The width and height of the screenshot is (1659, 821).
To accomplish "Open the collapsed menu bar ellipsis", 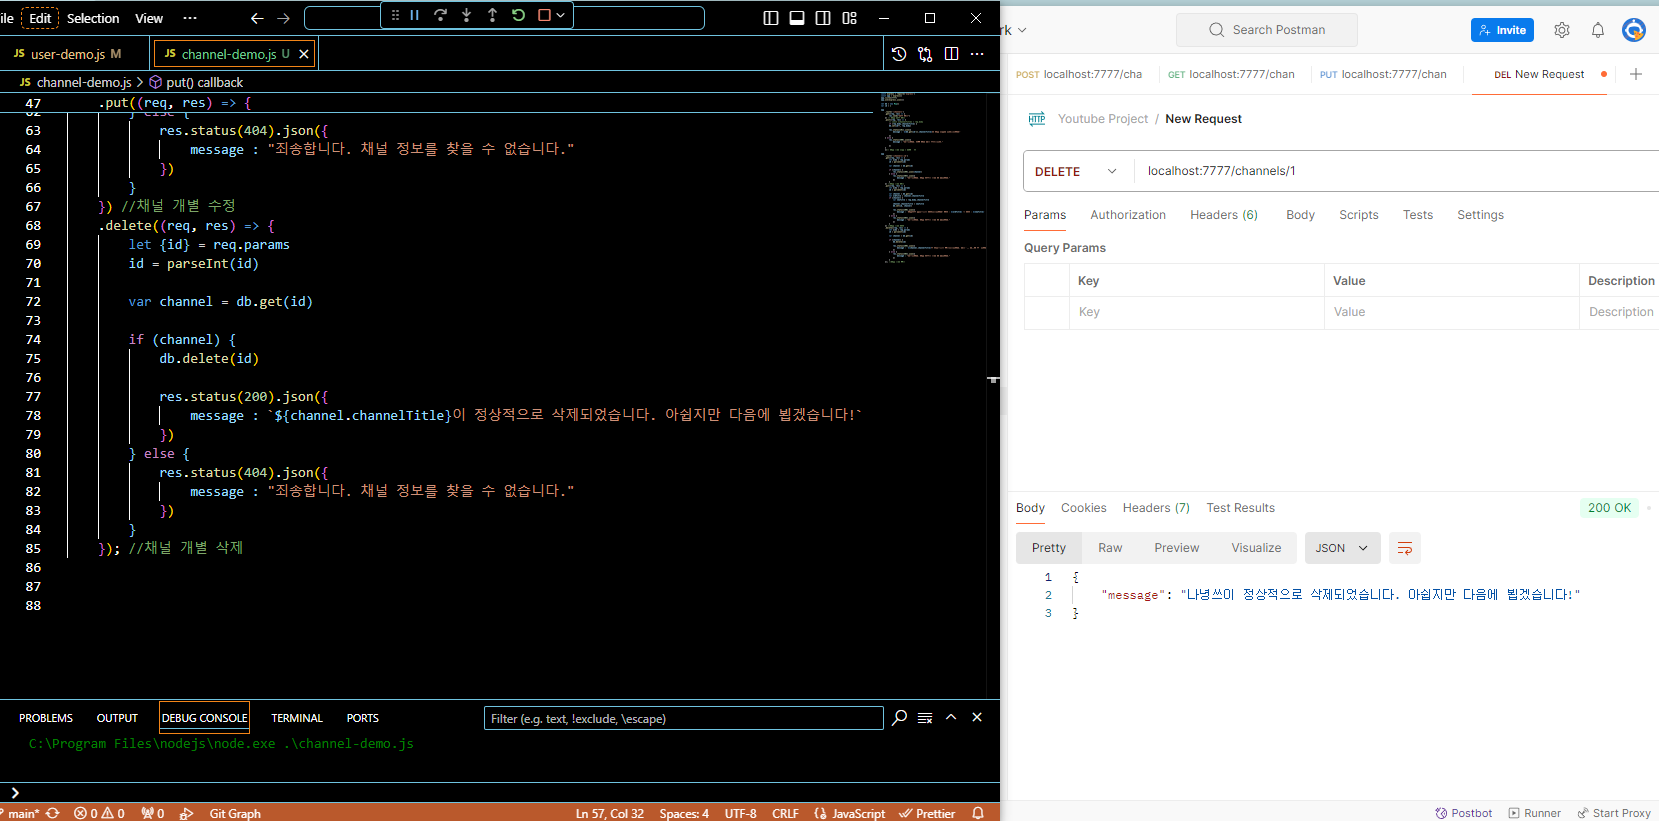I will 190,18.
